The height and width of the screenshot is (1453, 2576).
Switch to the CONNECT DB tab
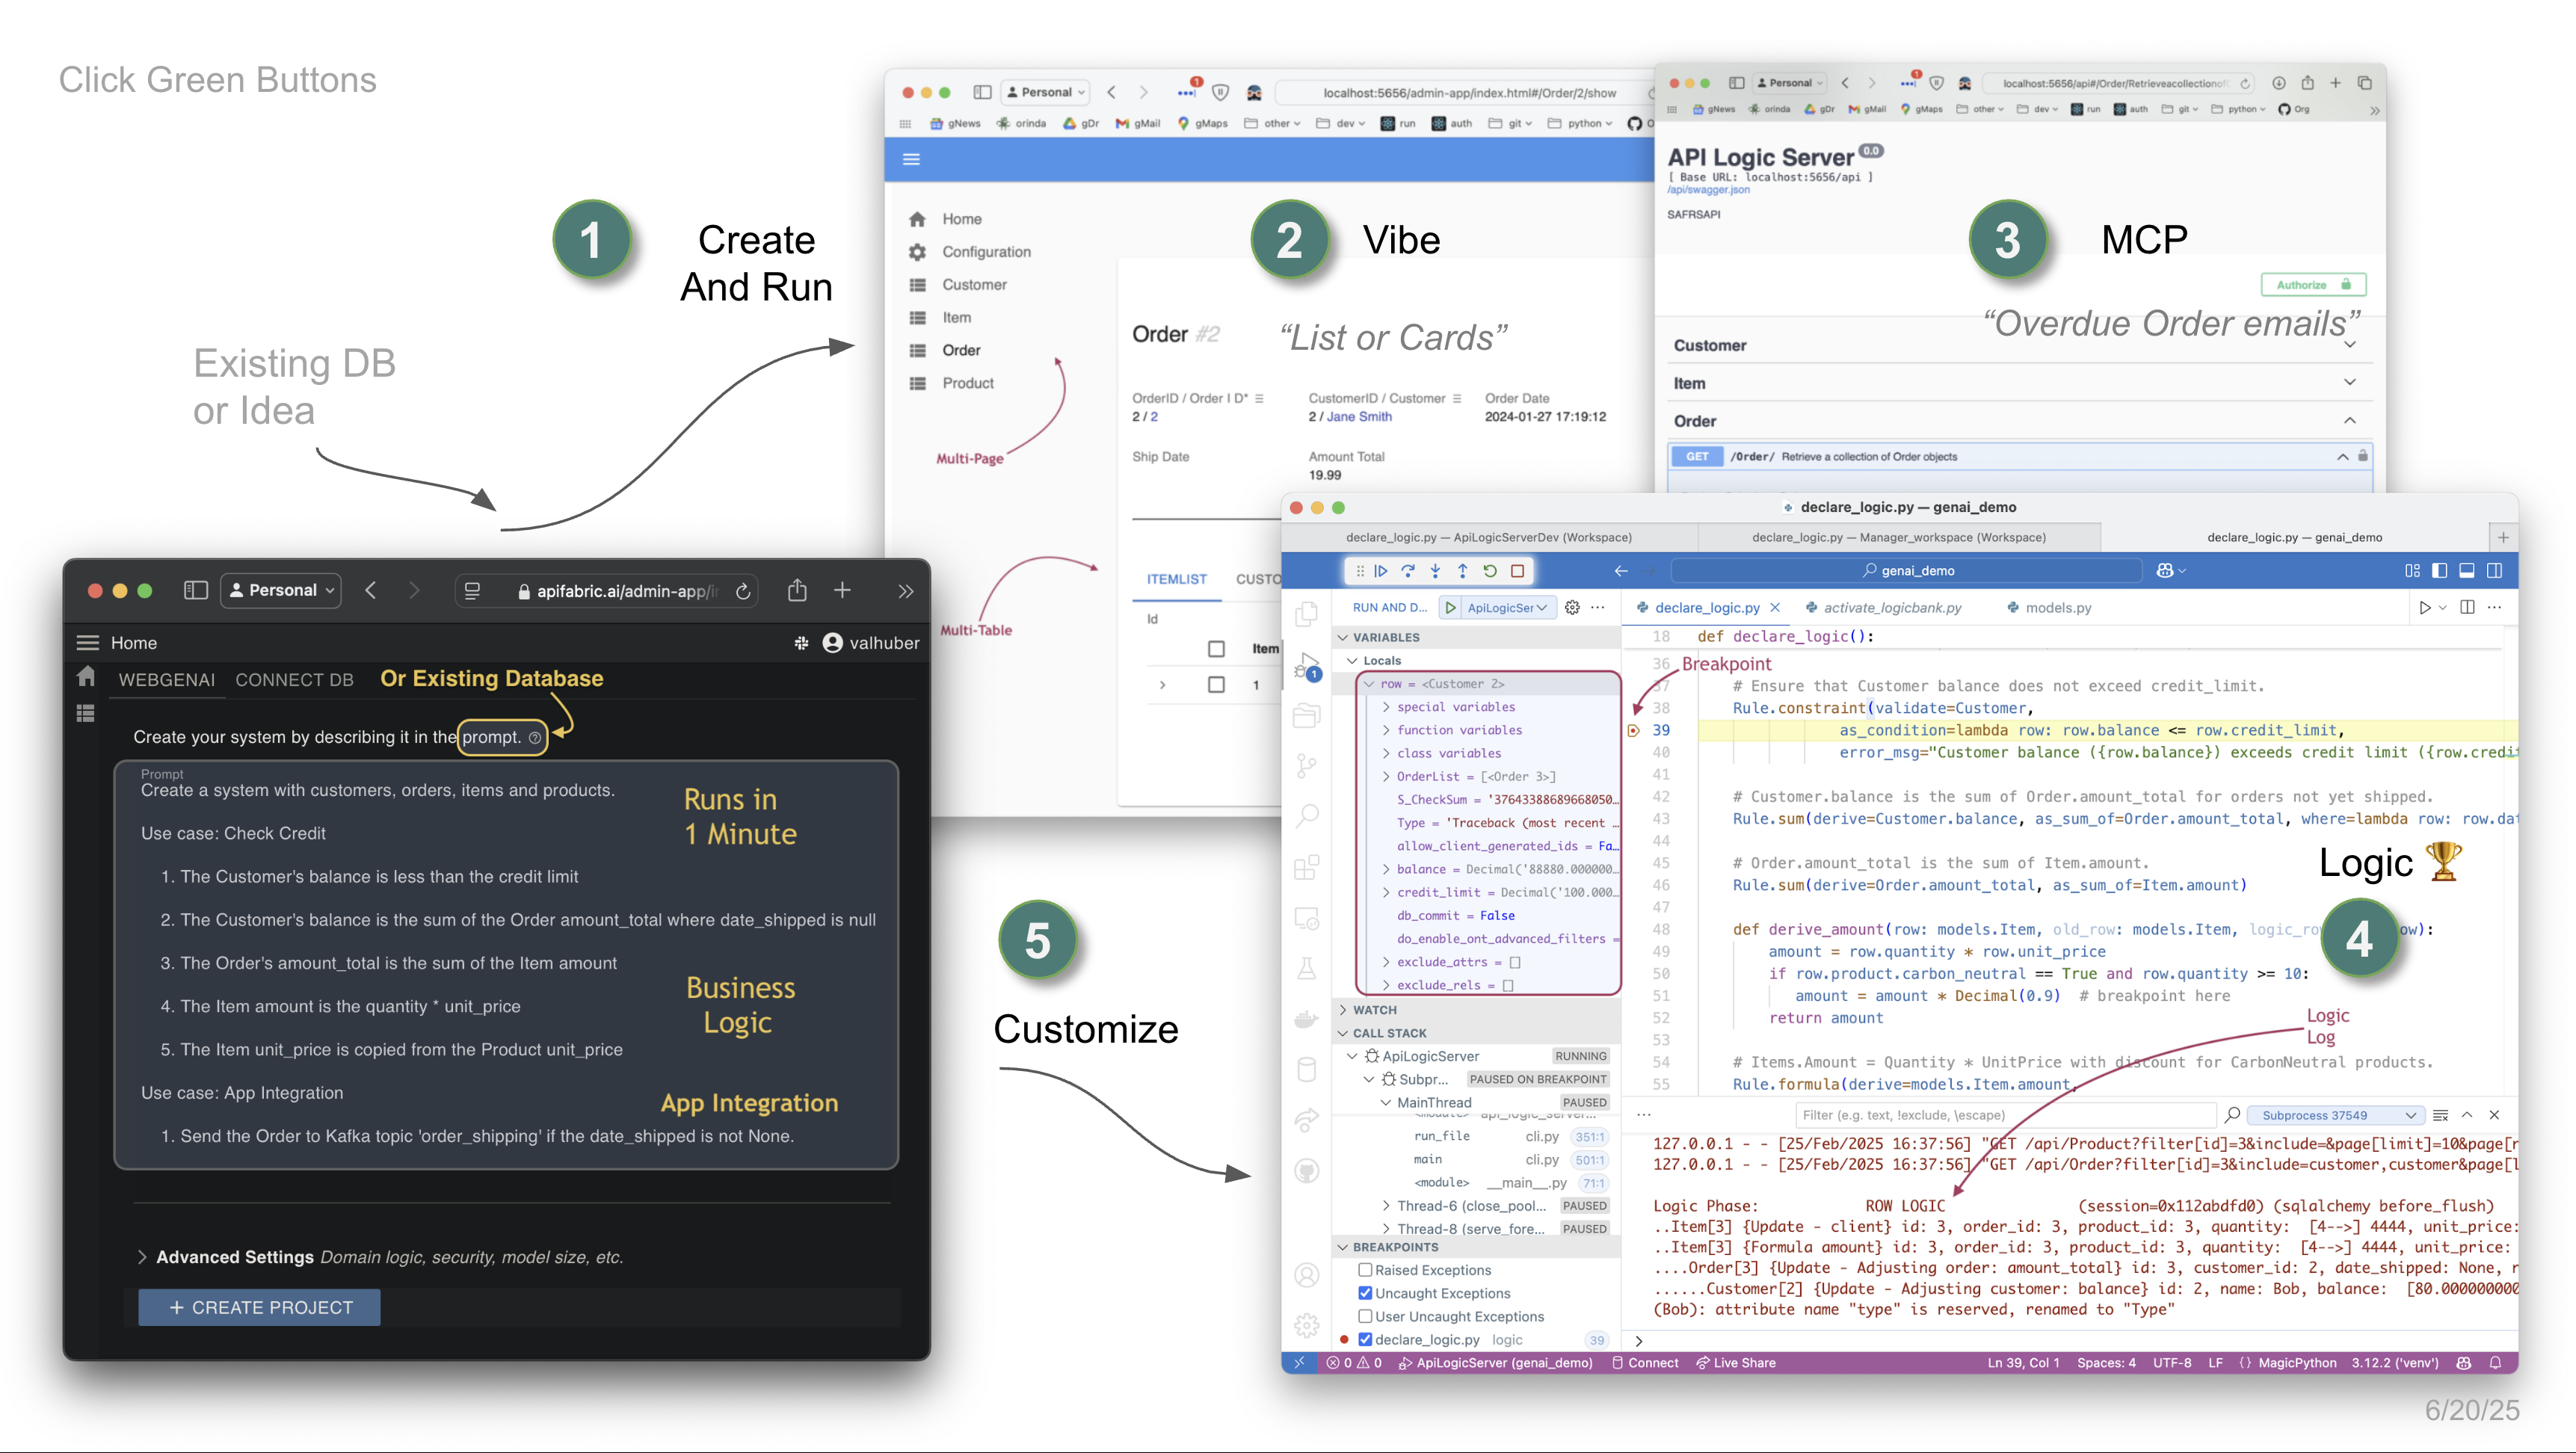point(294,680)
